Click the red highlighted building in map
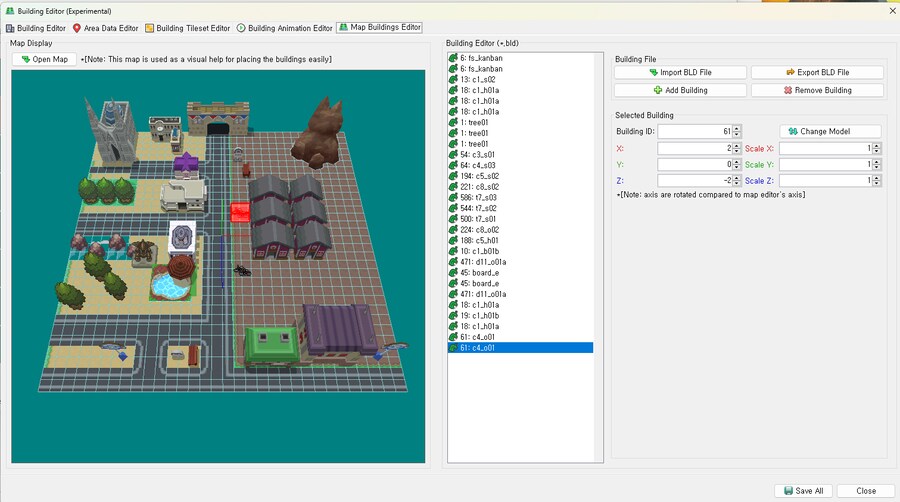 pos(240,212)
